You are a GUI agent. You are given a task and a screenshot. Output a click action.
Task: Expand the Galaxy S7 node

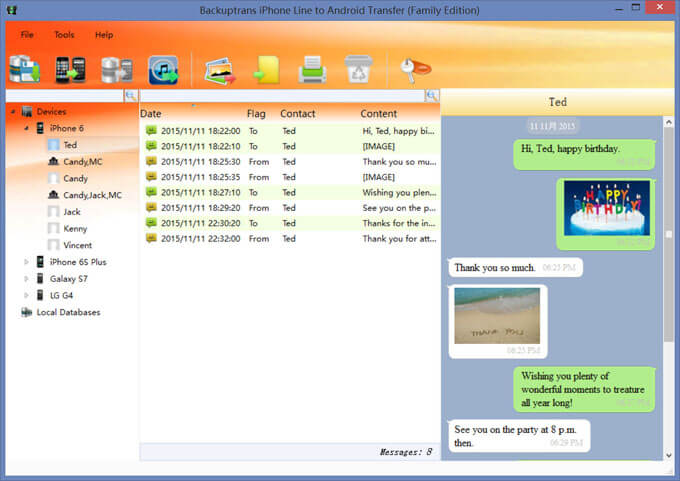[x=26, y=278]
